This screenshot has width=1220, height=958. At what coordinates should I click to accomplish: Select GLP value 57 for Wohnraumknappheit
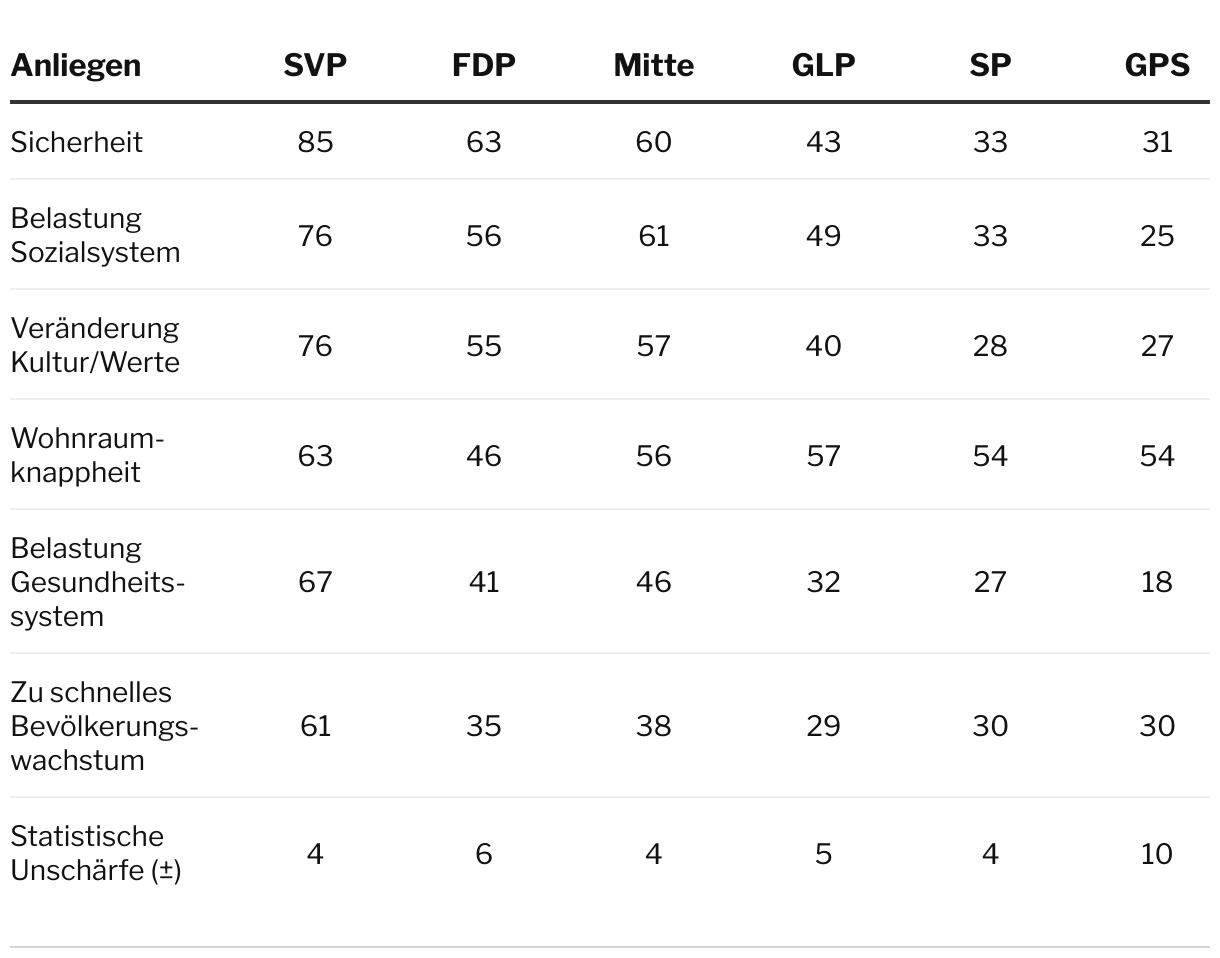pyautogui.click(x=823, y=456)
